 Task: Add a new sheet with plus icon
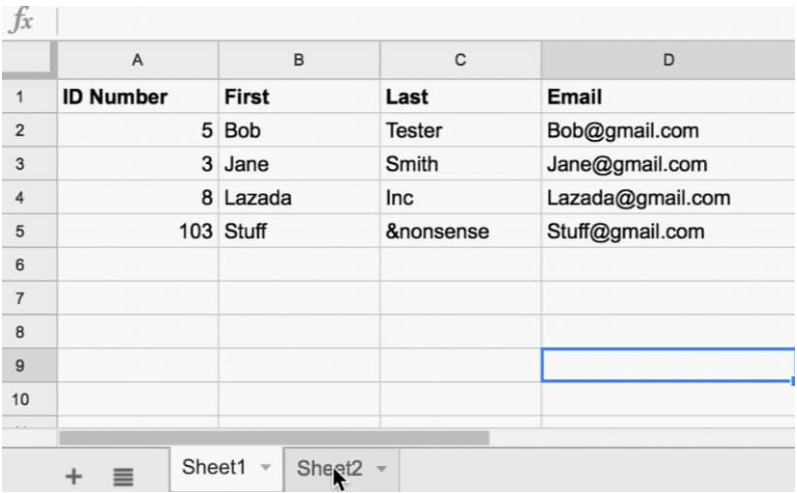click(74, 476)
